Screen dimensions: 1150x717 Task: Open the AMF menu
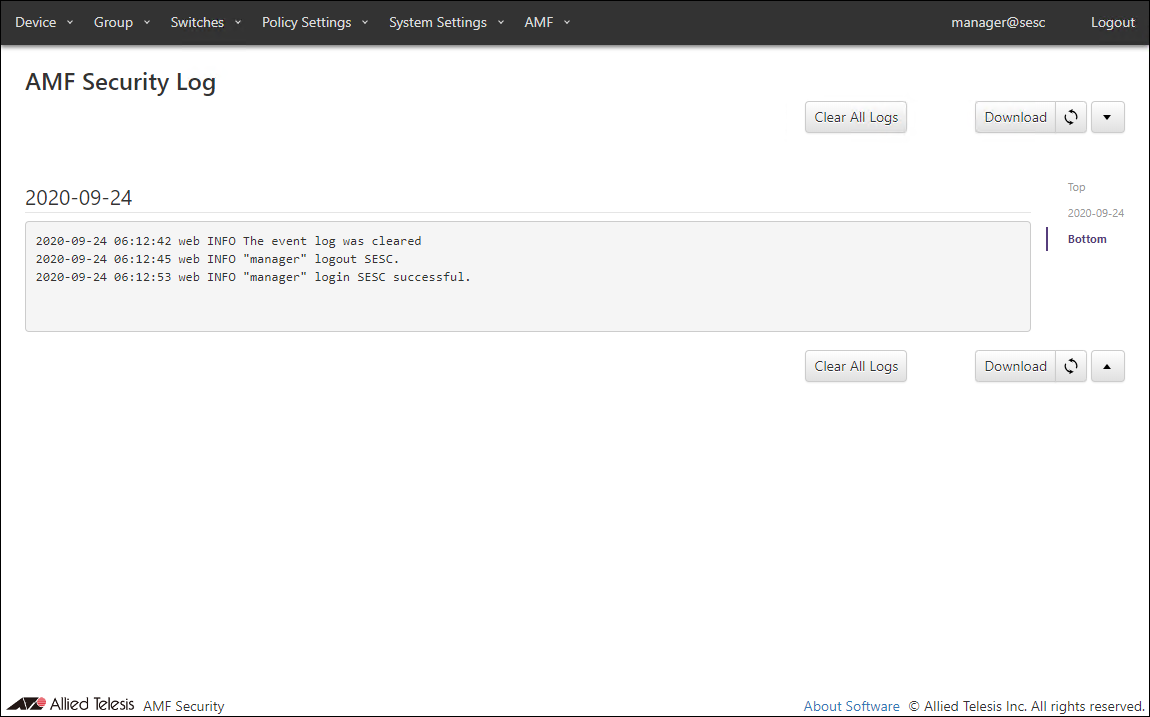(547, 22)
